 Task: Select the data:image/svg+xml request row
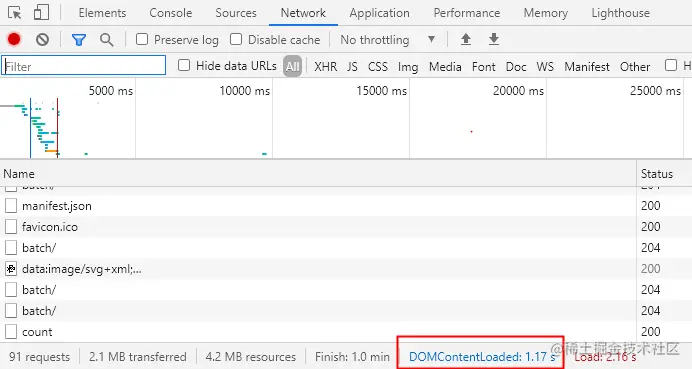click(x=346, y=269)
